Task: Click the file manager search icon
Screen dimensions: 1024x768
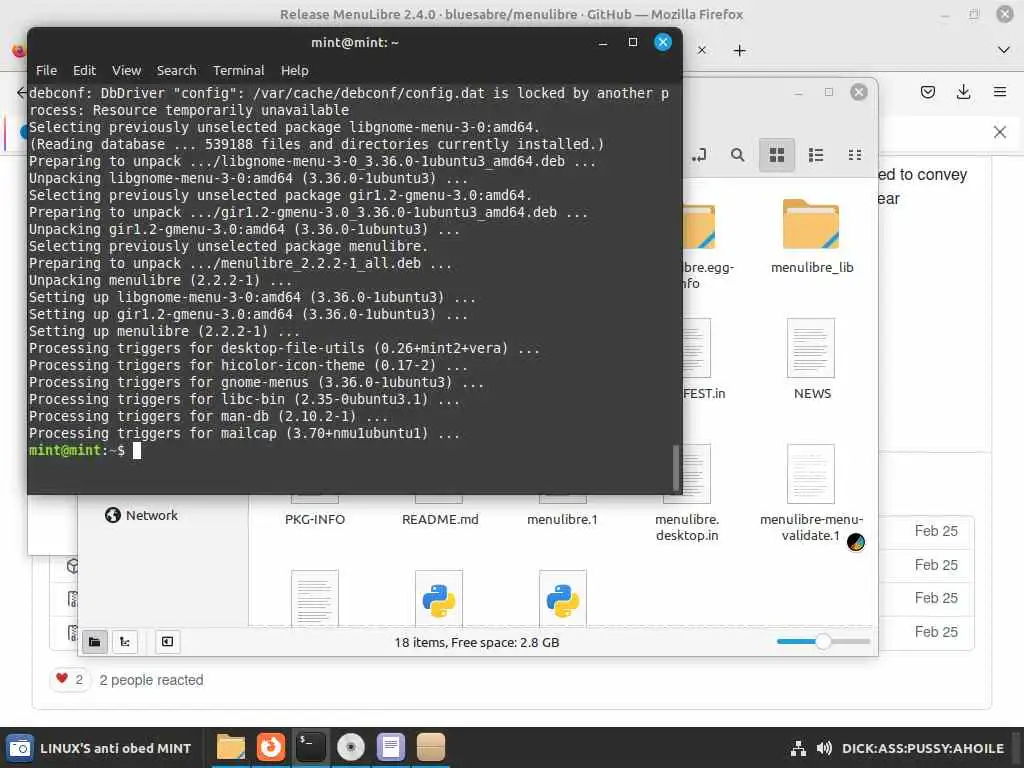Action: [x=737, y=155]
